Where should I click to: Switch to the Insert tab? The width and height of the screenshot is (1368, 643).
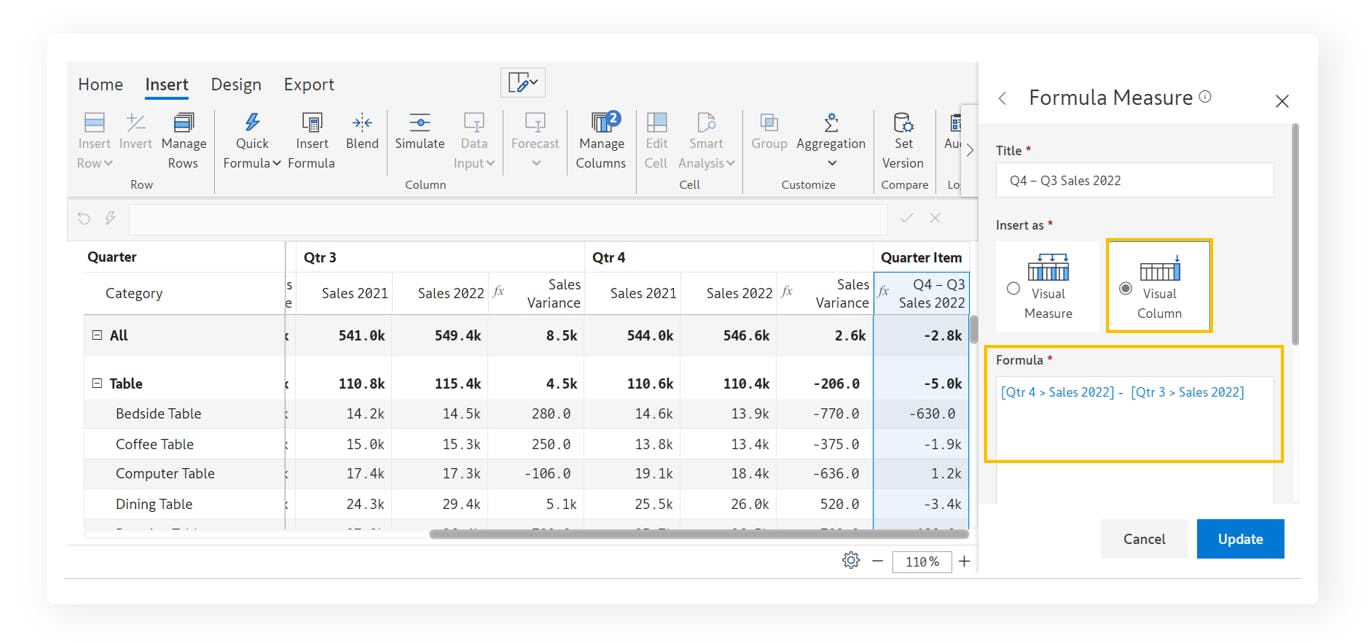tap(167, 85)
